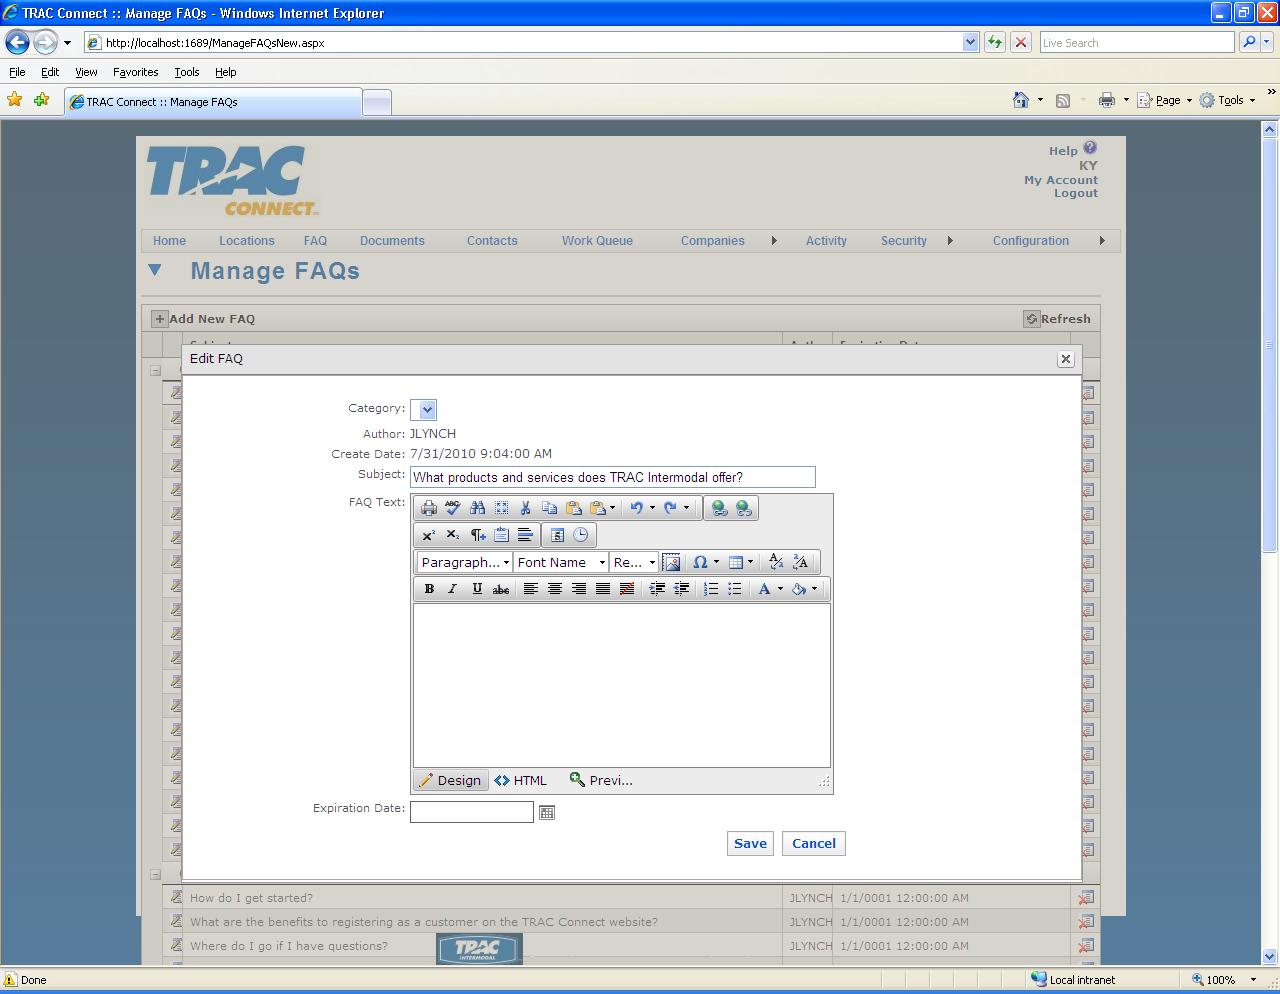Click the Insert Table grid icon
Image resolution: width=1280 pixels, height=994 pixels.
[x=735, y=562]
